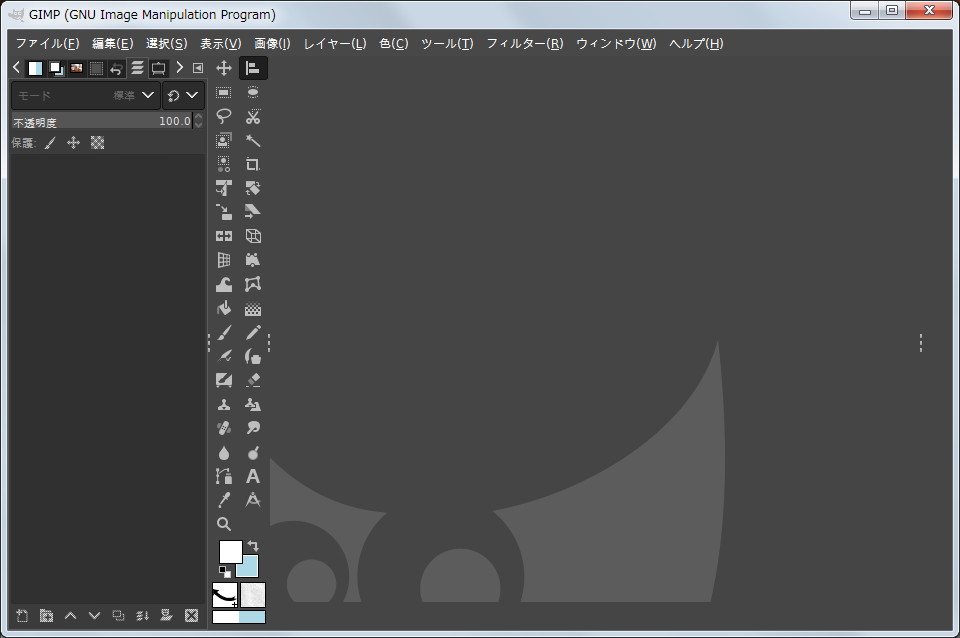Switch to the Undo History dock tab

tap(116, 68)
